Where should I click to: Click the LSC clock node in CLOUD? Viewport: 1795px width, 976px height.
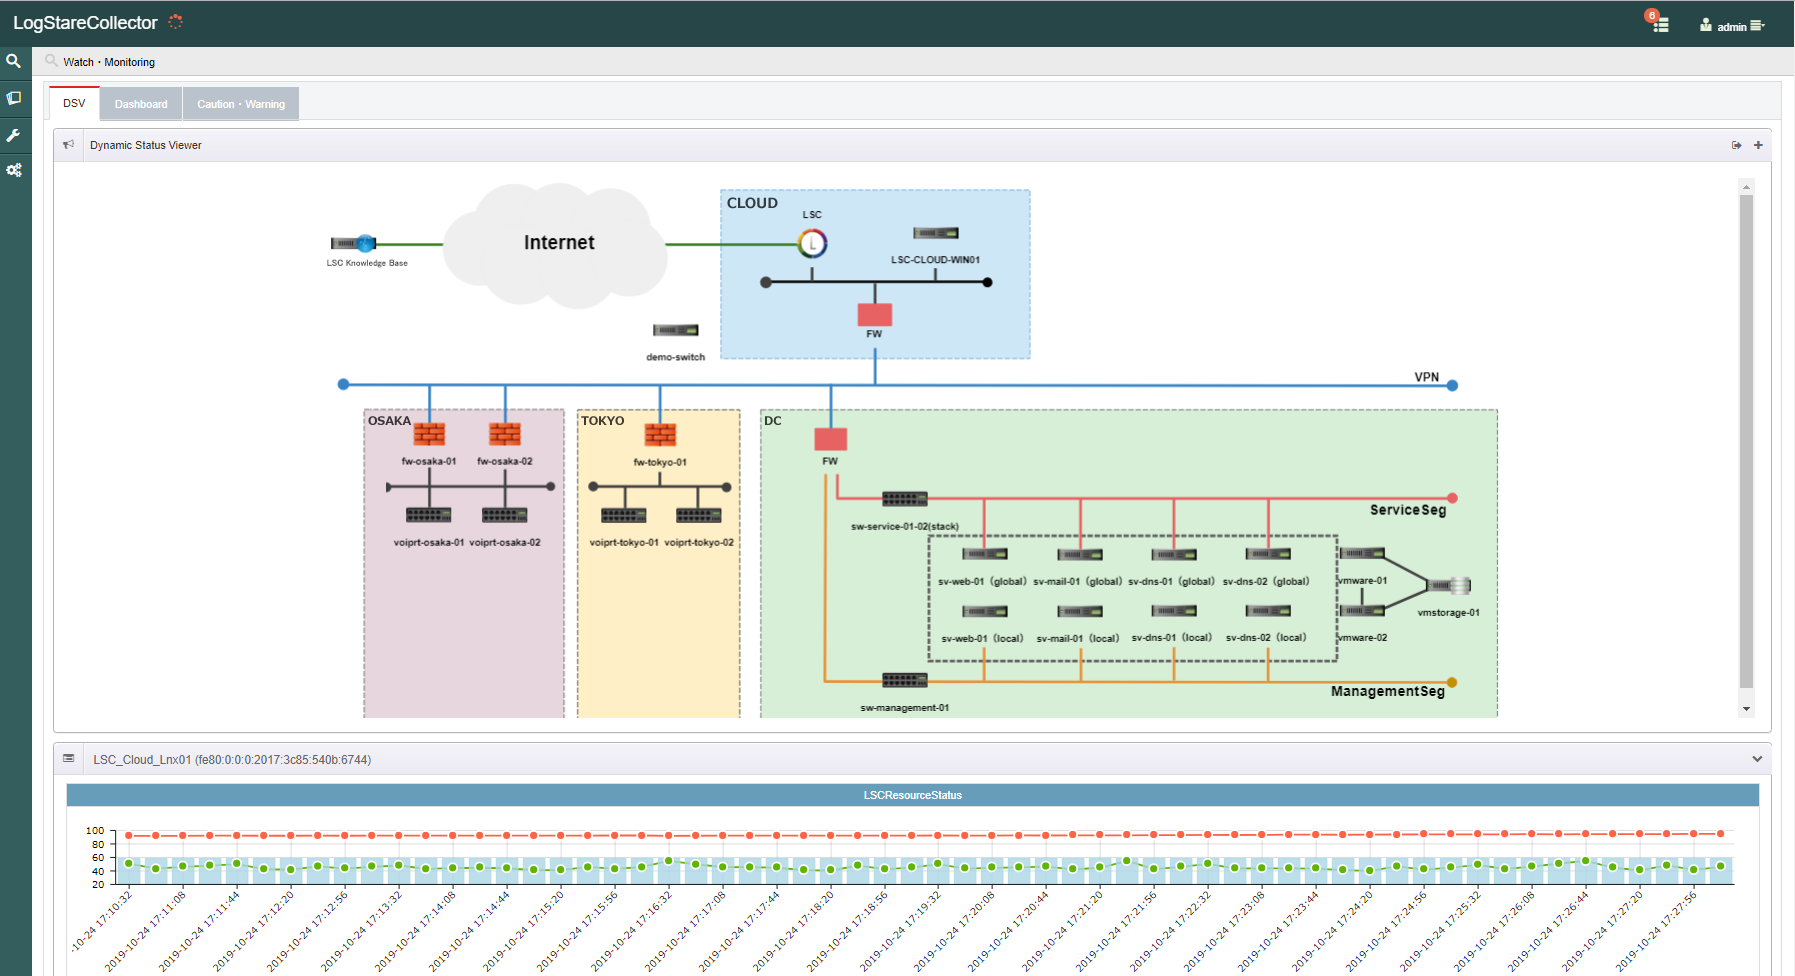point(812,243)
